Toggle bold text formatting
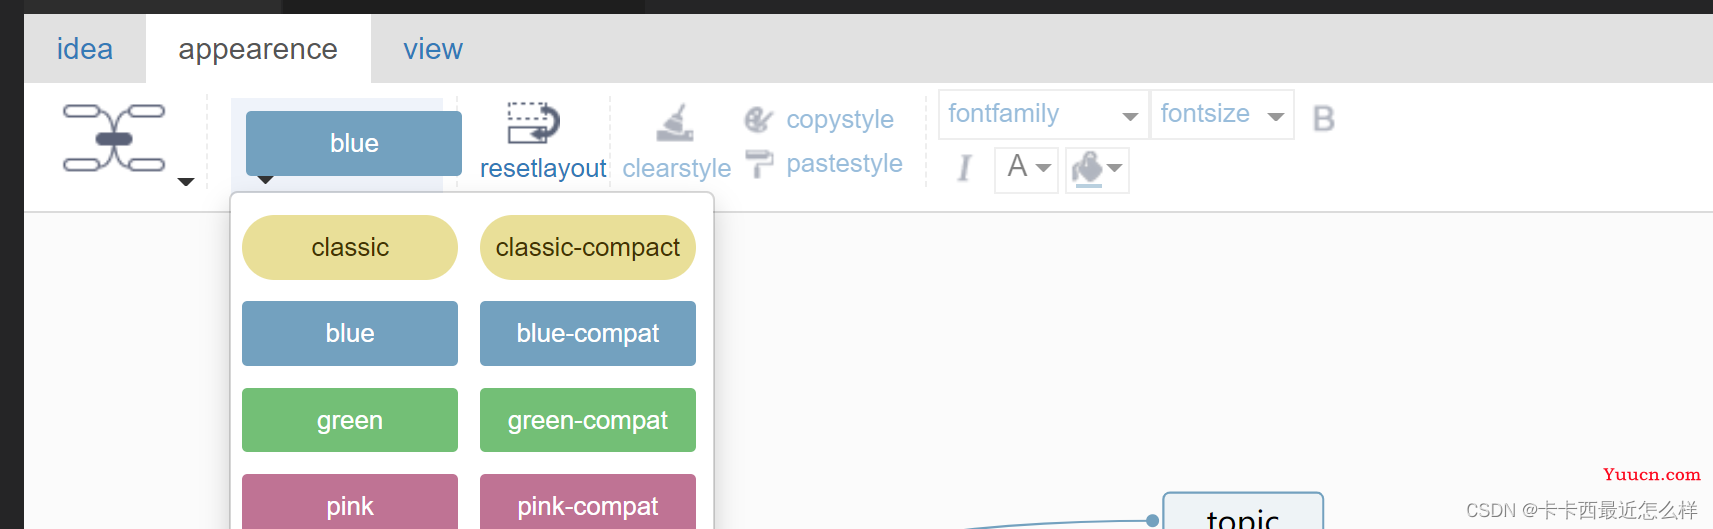1713x529 pixels. pyautogui.click(x=1323, y=118)
